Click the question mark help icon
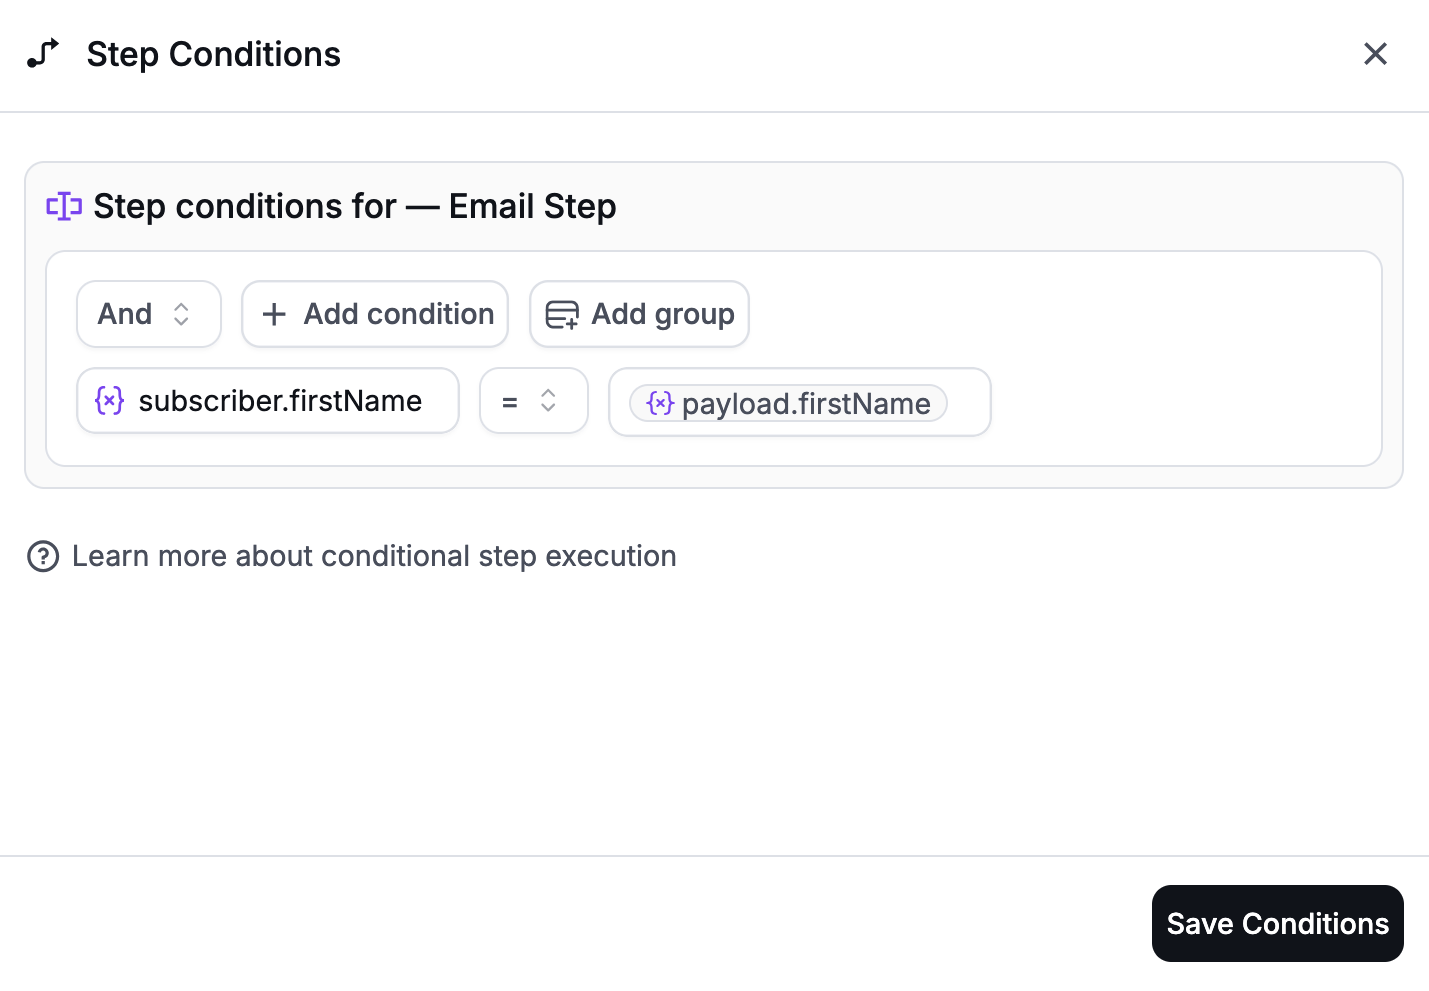The height and width of the screenshot is (991, 1429). click(43, 556)
